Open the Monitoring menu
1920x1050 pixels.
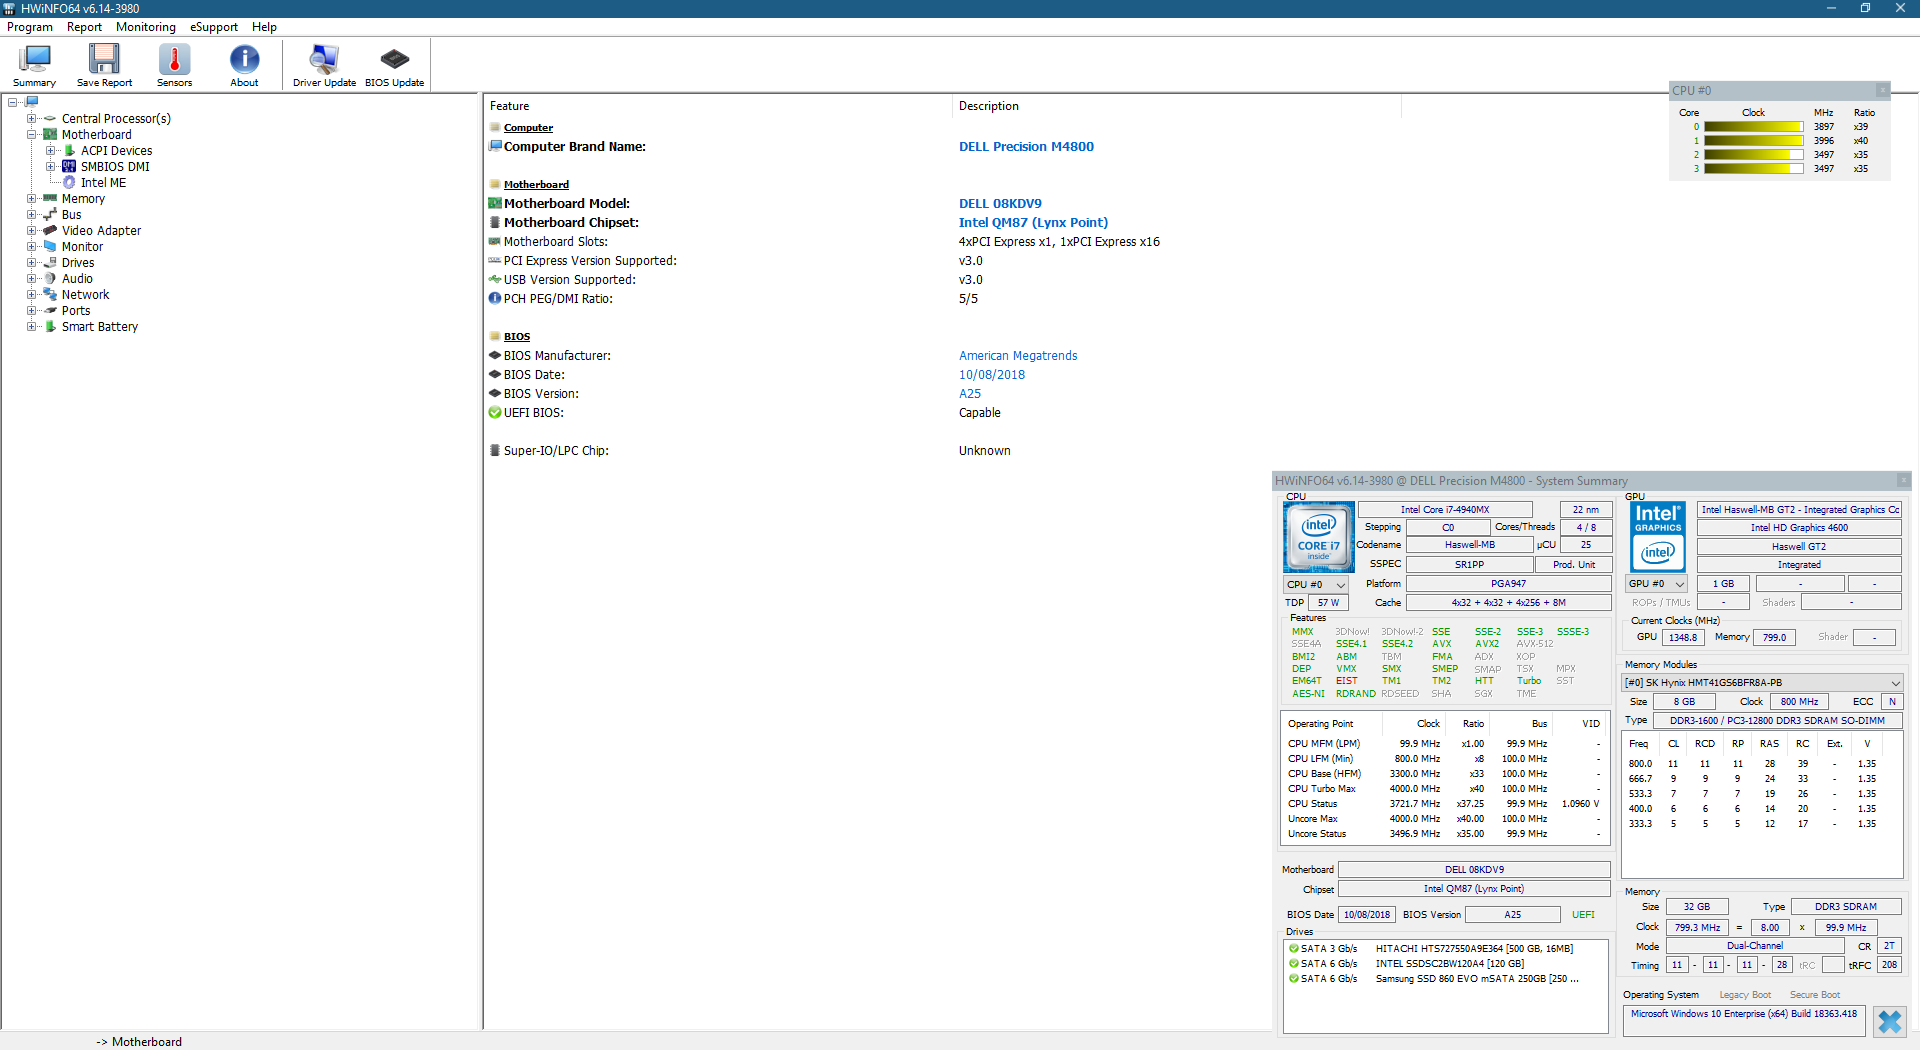(x=145, y=27)
